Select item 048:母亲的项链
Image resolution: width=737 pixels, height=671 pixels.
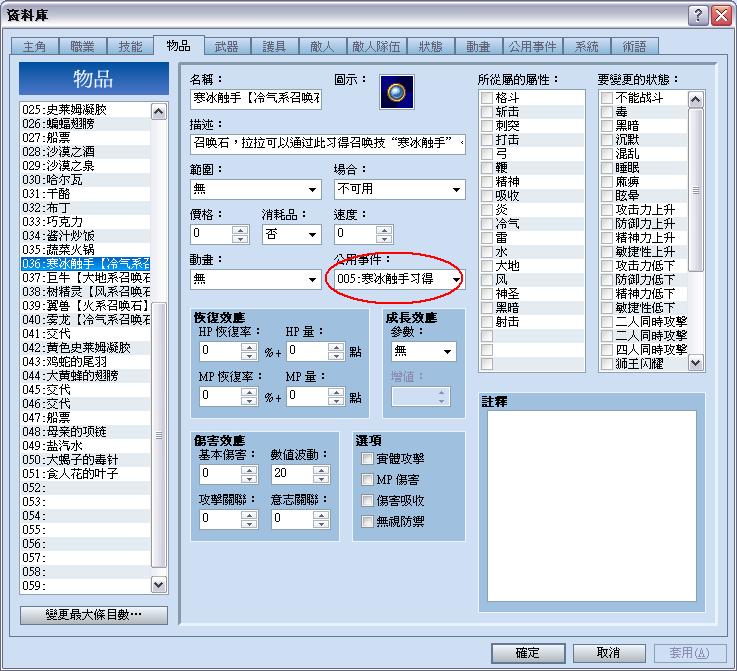86,431
